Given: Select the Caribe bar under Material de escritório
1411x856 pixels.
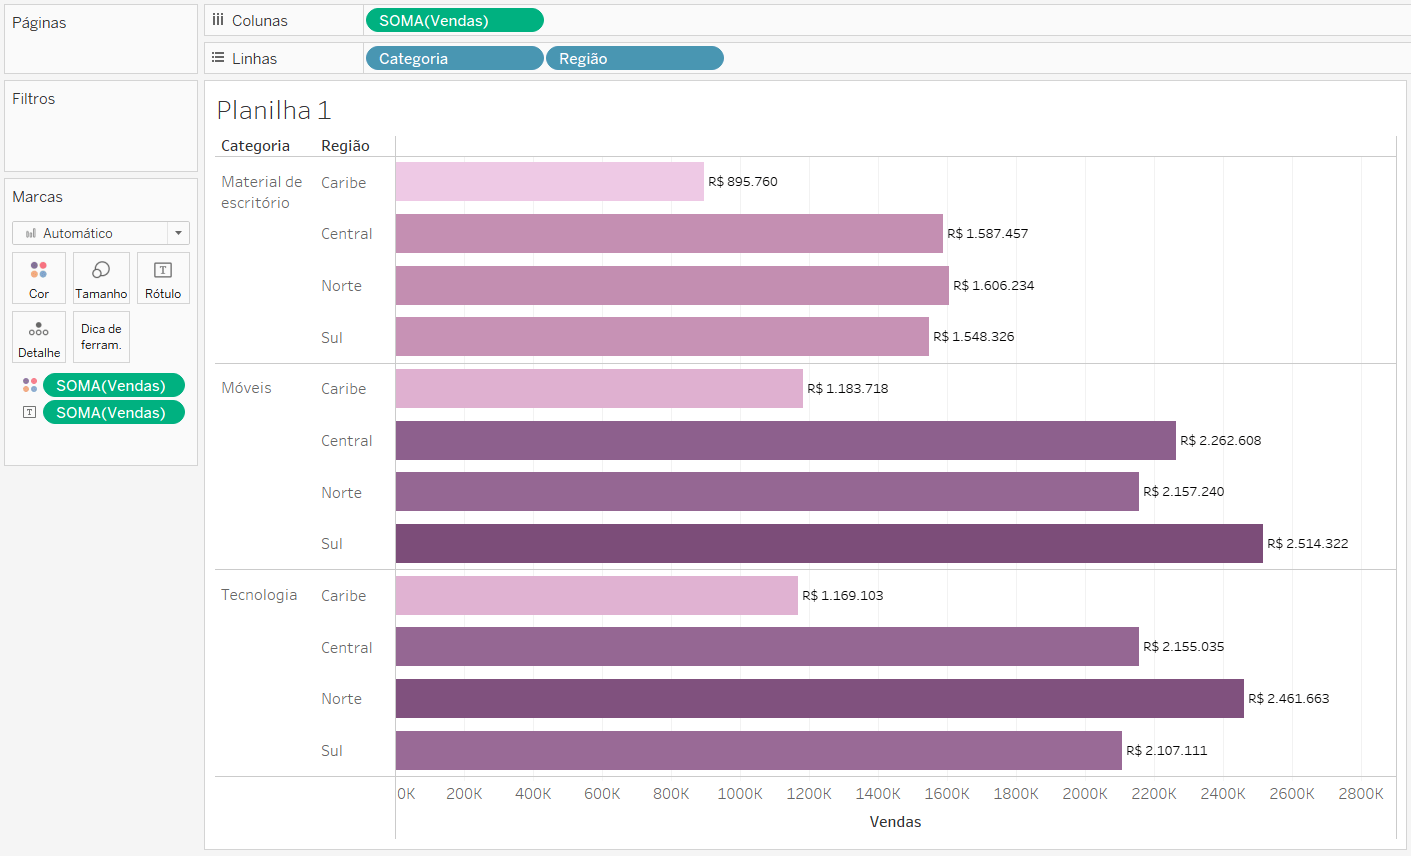Looking at the screenshot, I should click(550, 182).
